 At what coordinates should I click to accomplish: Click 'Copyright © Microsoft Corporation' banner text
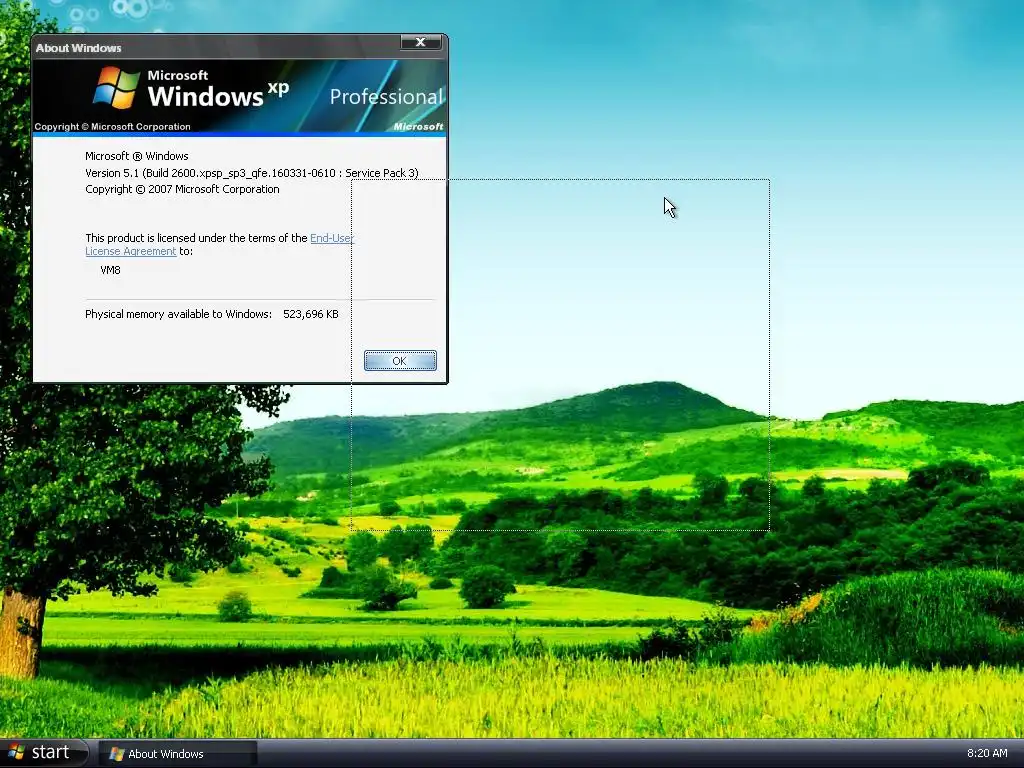coord(112,127)
